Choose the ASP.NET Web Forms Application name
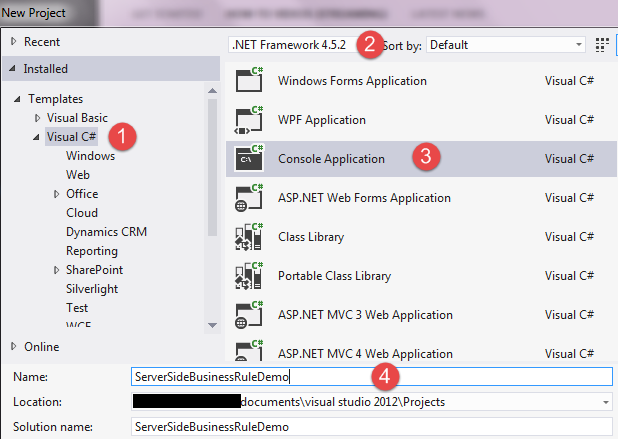The width and height of the screenshot is (618, 439). tap(364, 198)
